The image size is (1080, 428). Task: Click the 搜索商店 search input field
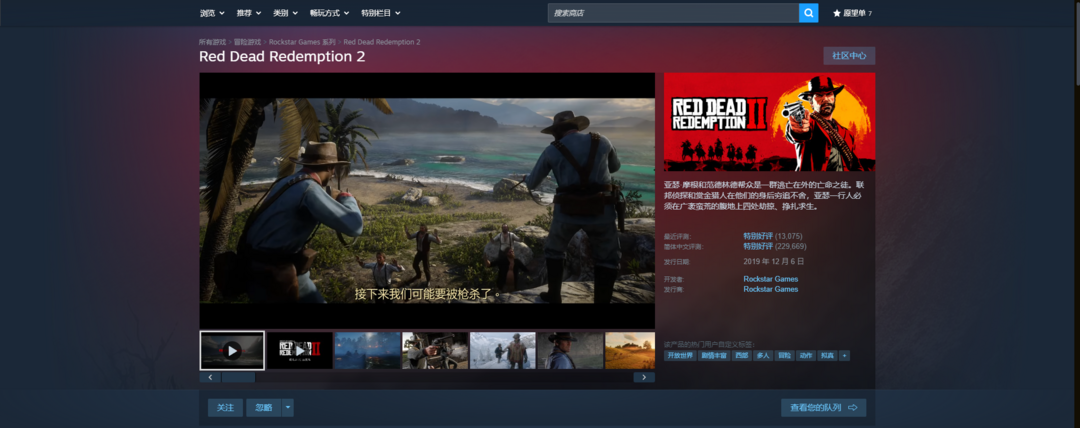[673, 13]
